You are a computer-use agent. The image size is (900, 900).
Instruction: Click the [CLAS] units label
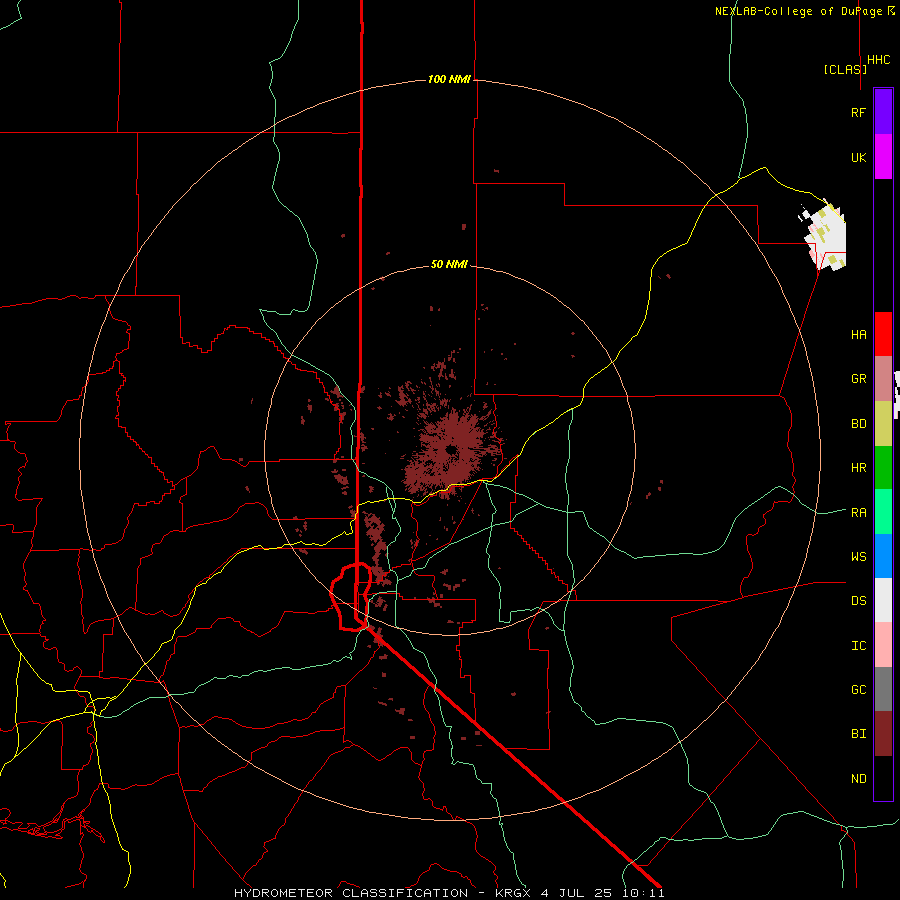click(x=845, y=69)
